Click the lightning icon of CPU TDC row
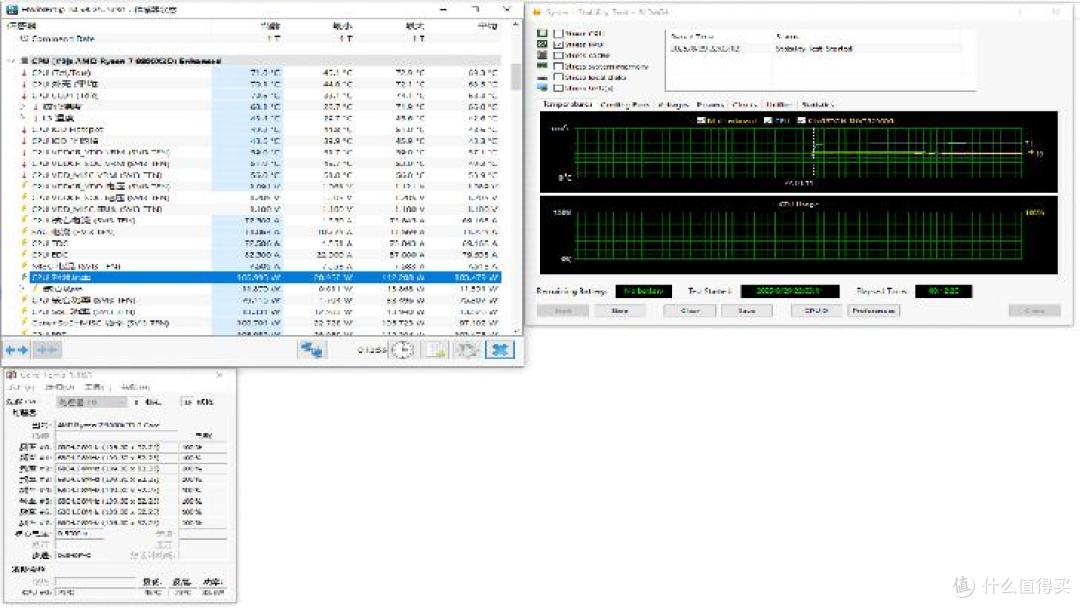Viewport: 1080px width, 608px height. tap(24, 243)
